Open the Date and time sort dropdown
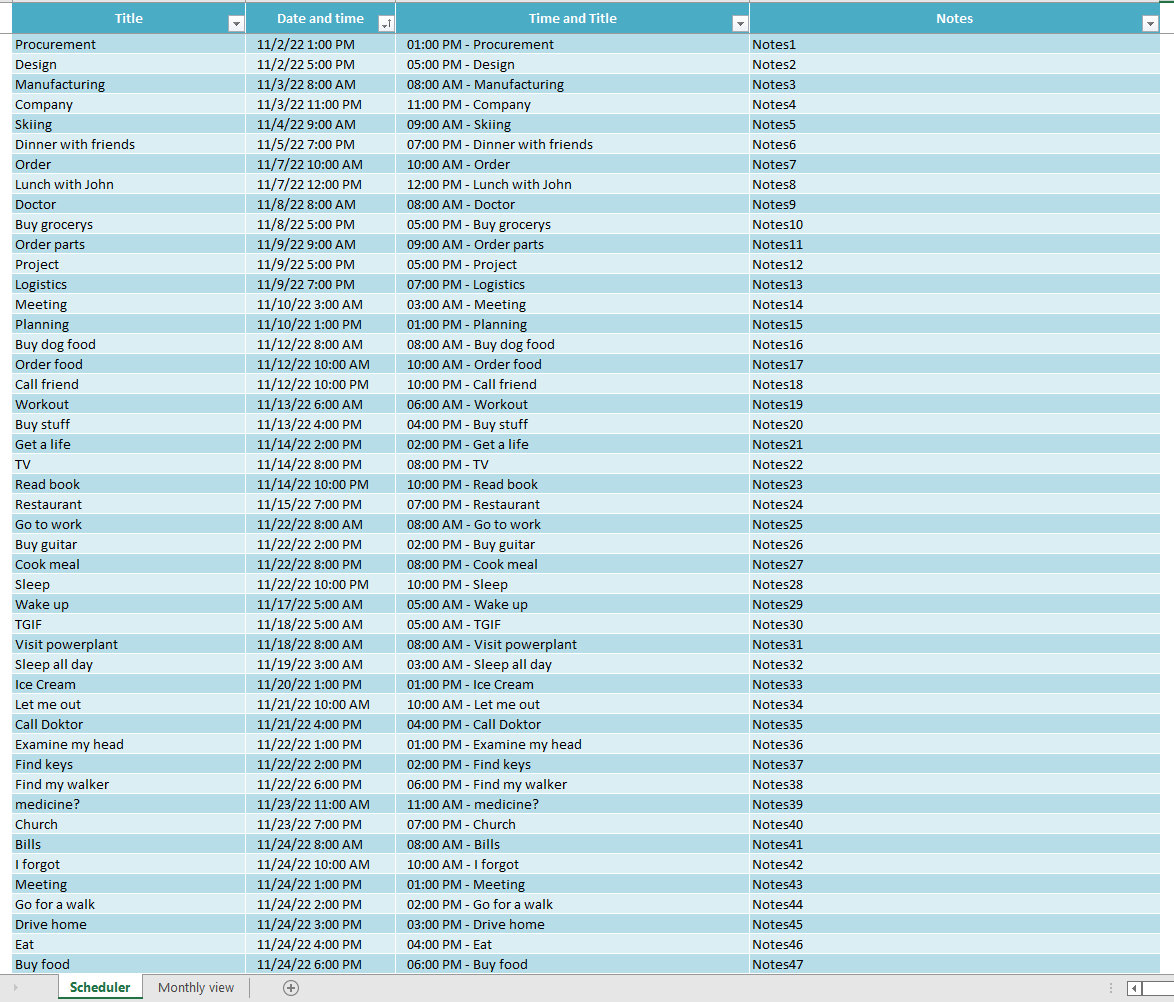1174x1002 pixels. (386, 24)
